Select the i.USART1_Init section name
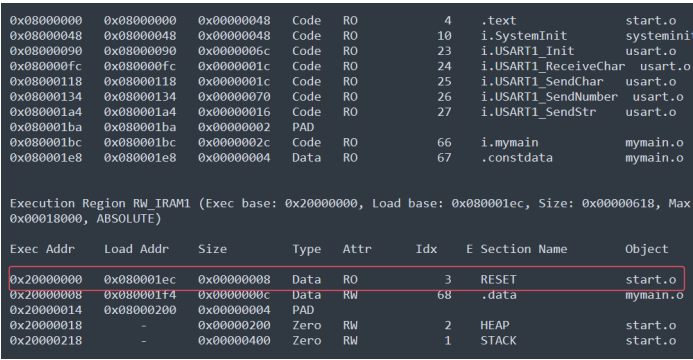Viewport: 693px width, 360px height. click(527, 51)
